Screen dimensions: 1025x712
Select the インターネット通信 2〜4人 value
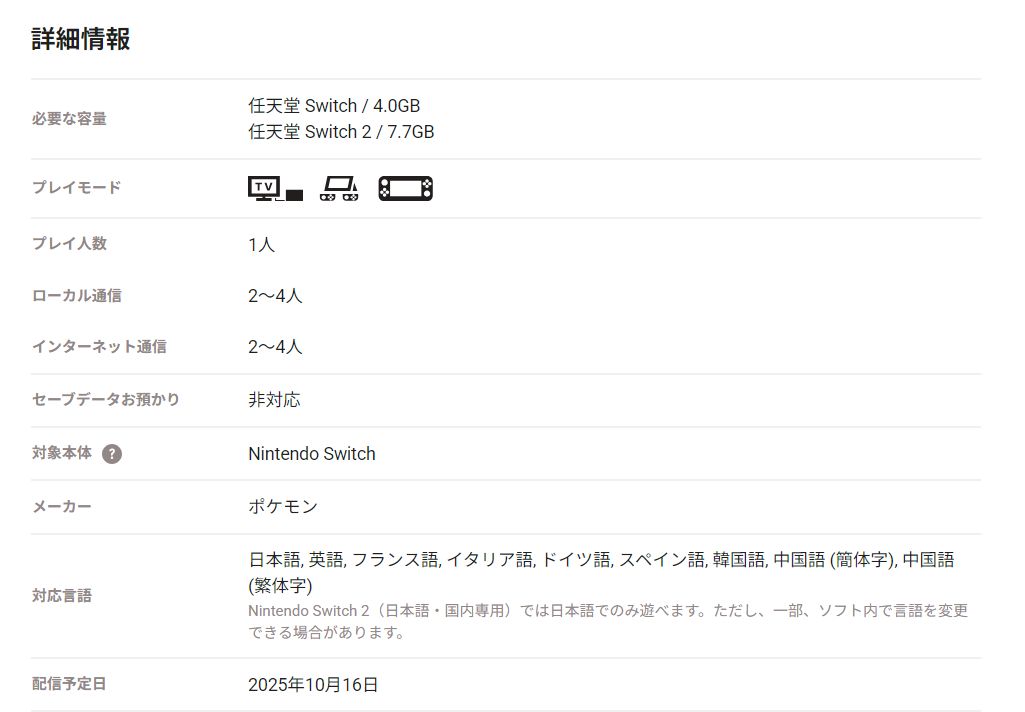click(x=275, y=347)
